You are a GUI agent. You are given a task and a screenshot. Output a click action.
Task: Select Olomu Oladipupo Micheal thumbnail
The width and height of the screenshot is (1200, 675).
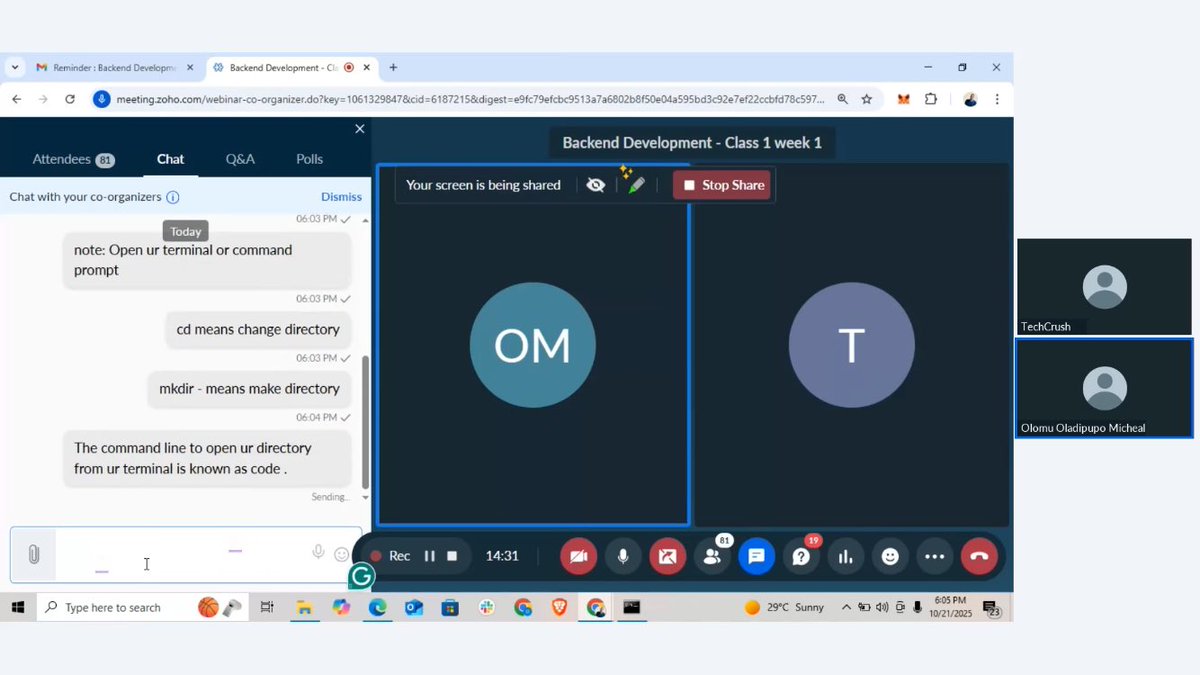click(1104, 388)
